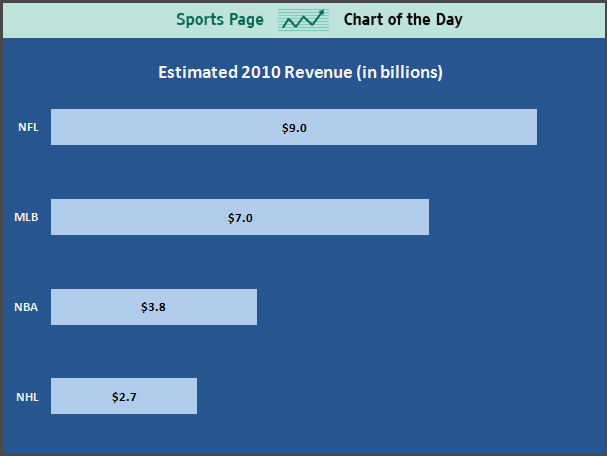Select the Estimated 2010 Revenue chart title
This screenshot has height=456, width=607.
301,72
